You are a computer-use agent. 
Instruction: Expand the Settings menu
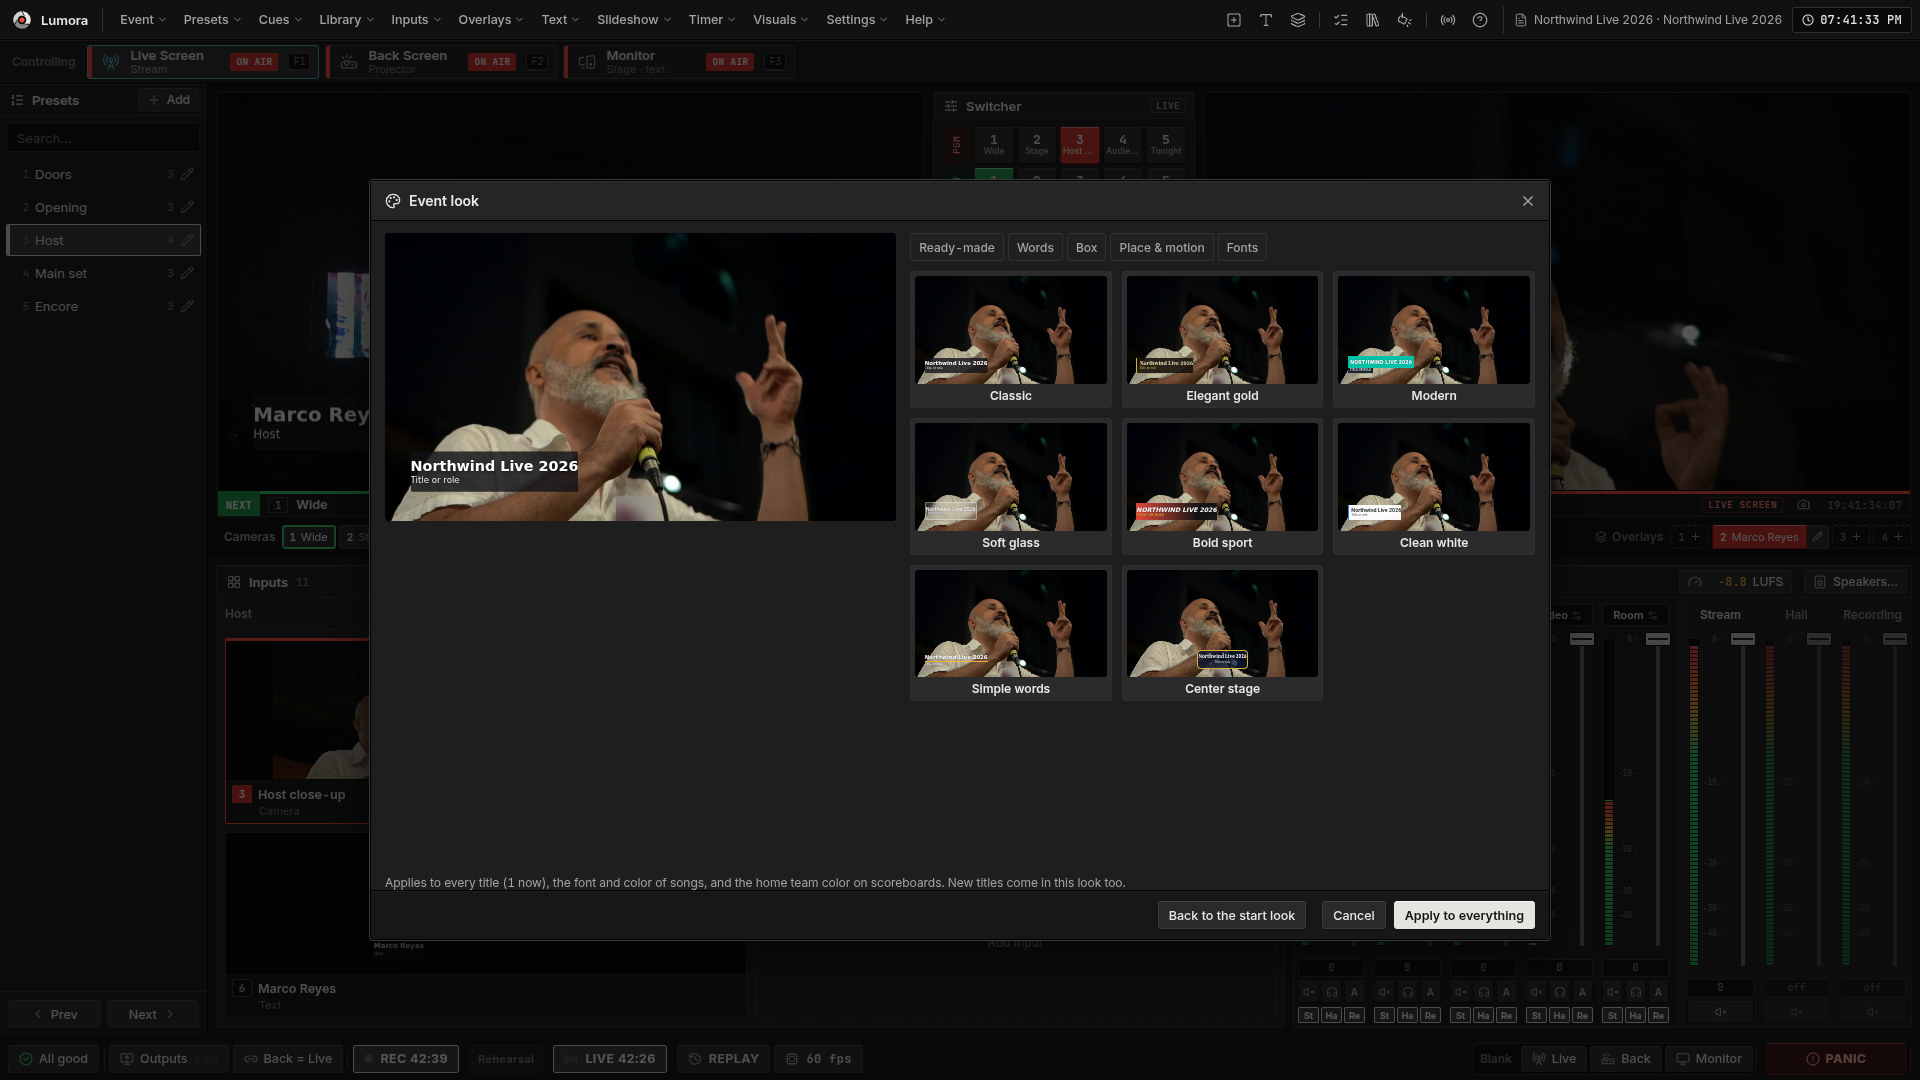tap(857, 20)
